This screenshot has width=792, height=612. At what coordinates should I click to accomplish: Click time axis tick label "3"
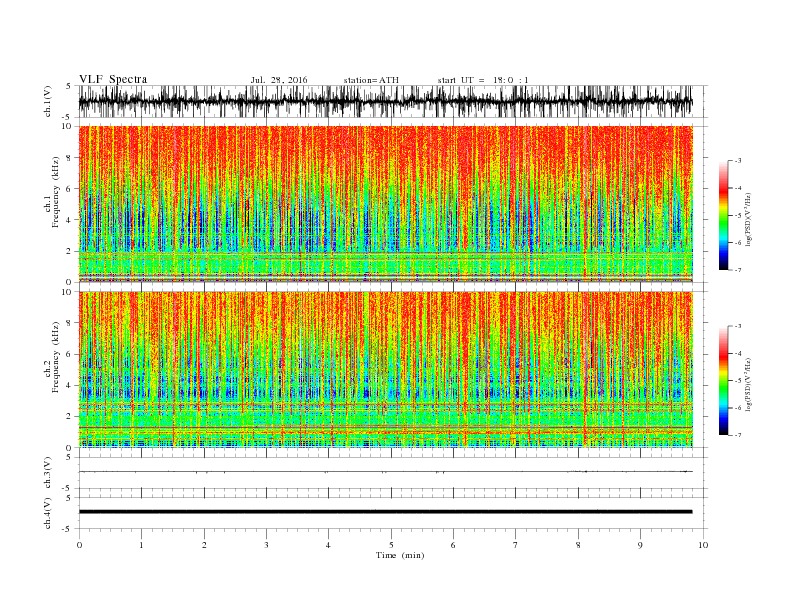point(266,545)
